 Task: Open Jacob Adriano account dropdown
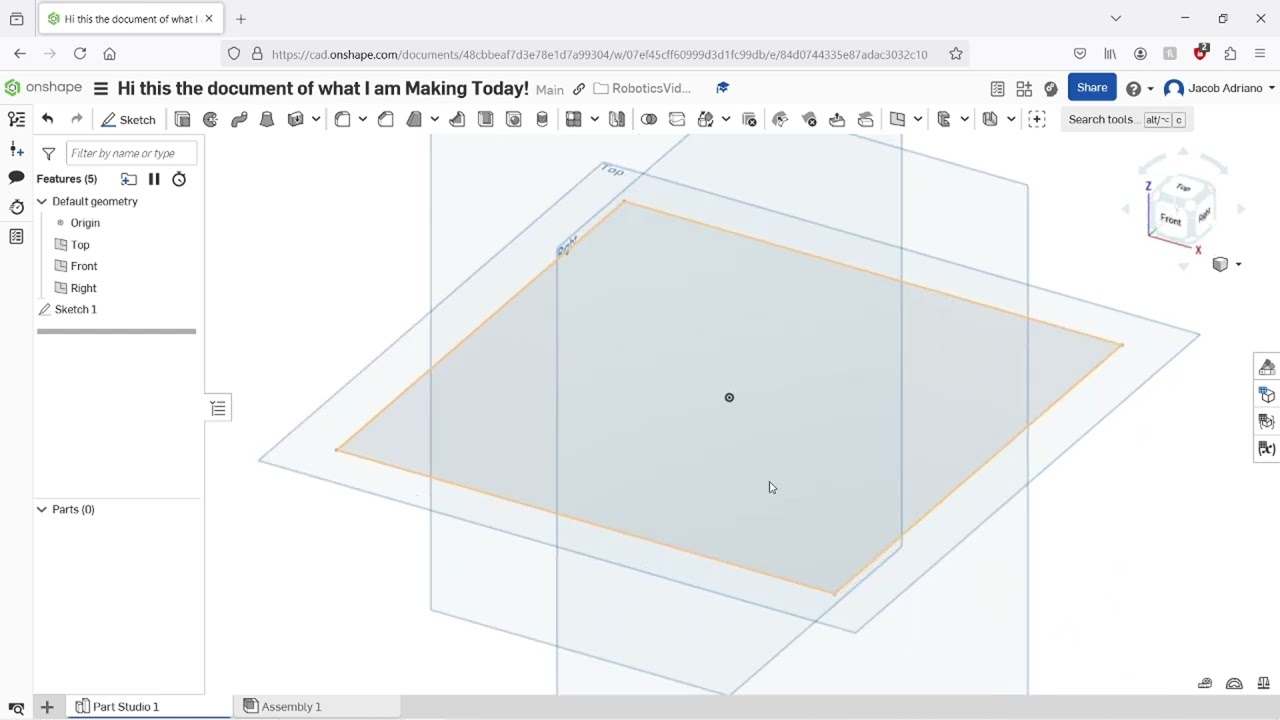tap(1220, 88)
